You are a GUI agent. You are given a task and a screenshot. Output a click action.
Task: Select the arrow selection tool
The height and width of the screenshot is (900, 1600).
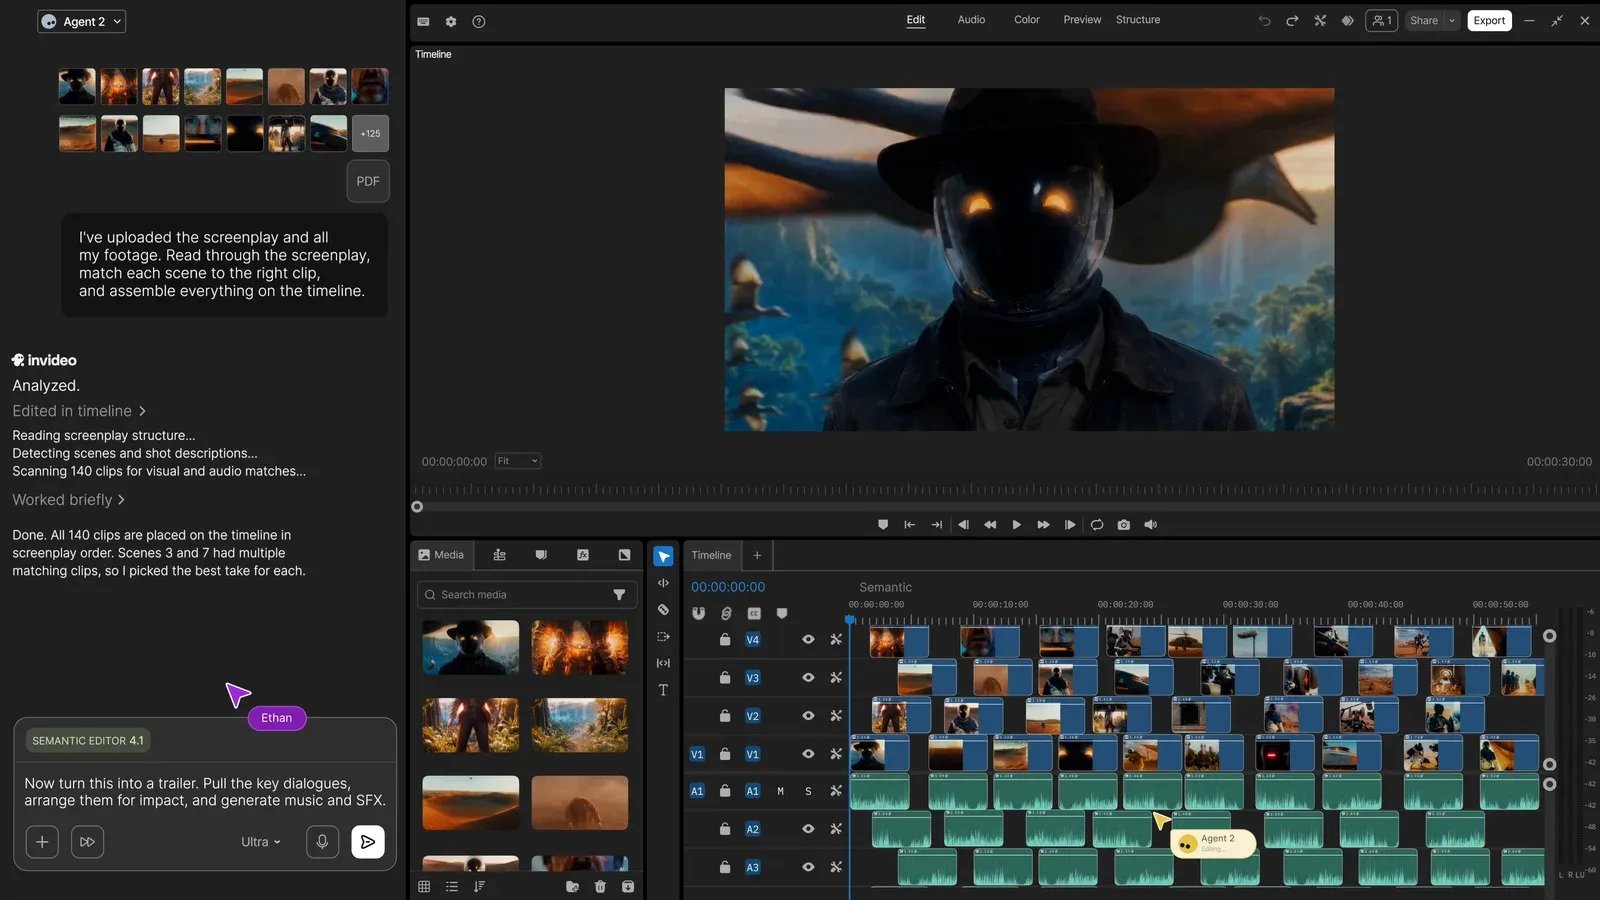[663, 556]
